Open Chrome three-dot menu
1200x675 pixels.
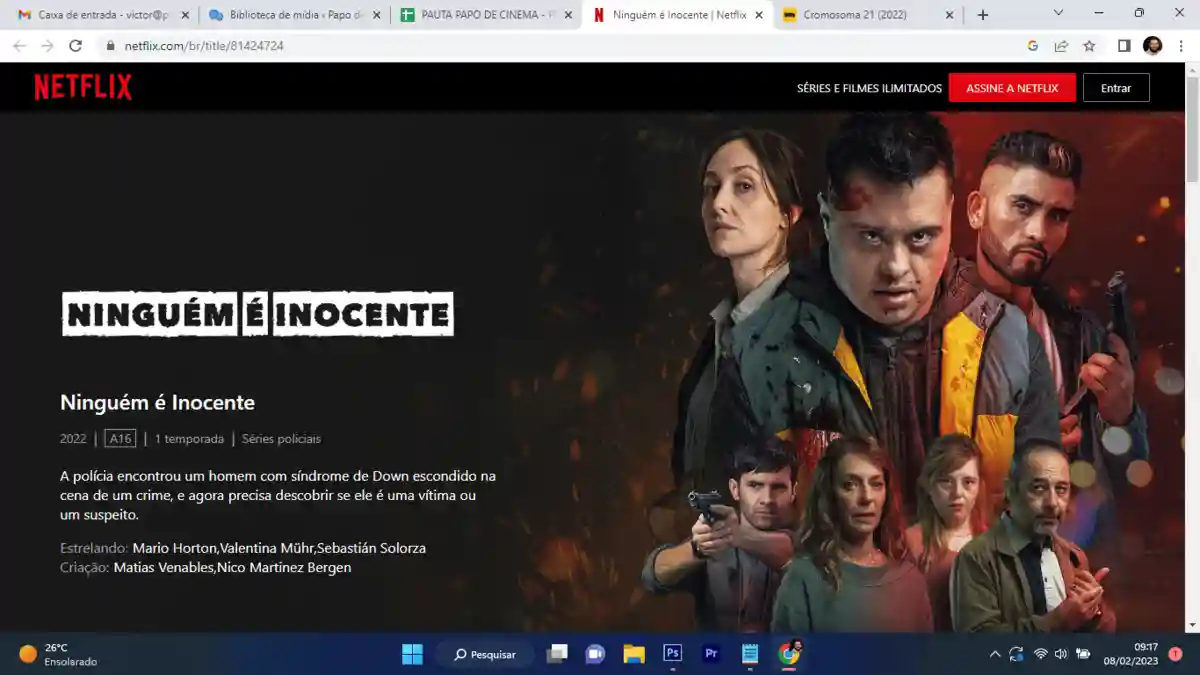click(x=1179, y=46)
